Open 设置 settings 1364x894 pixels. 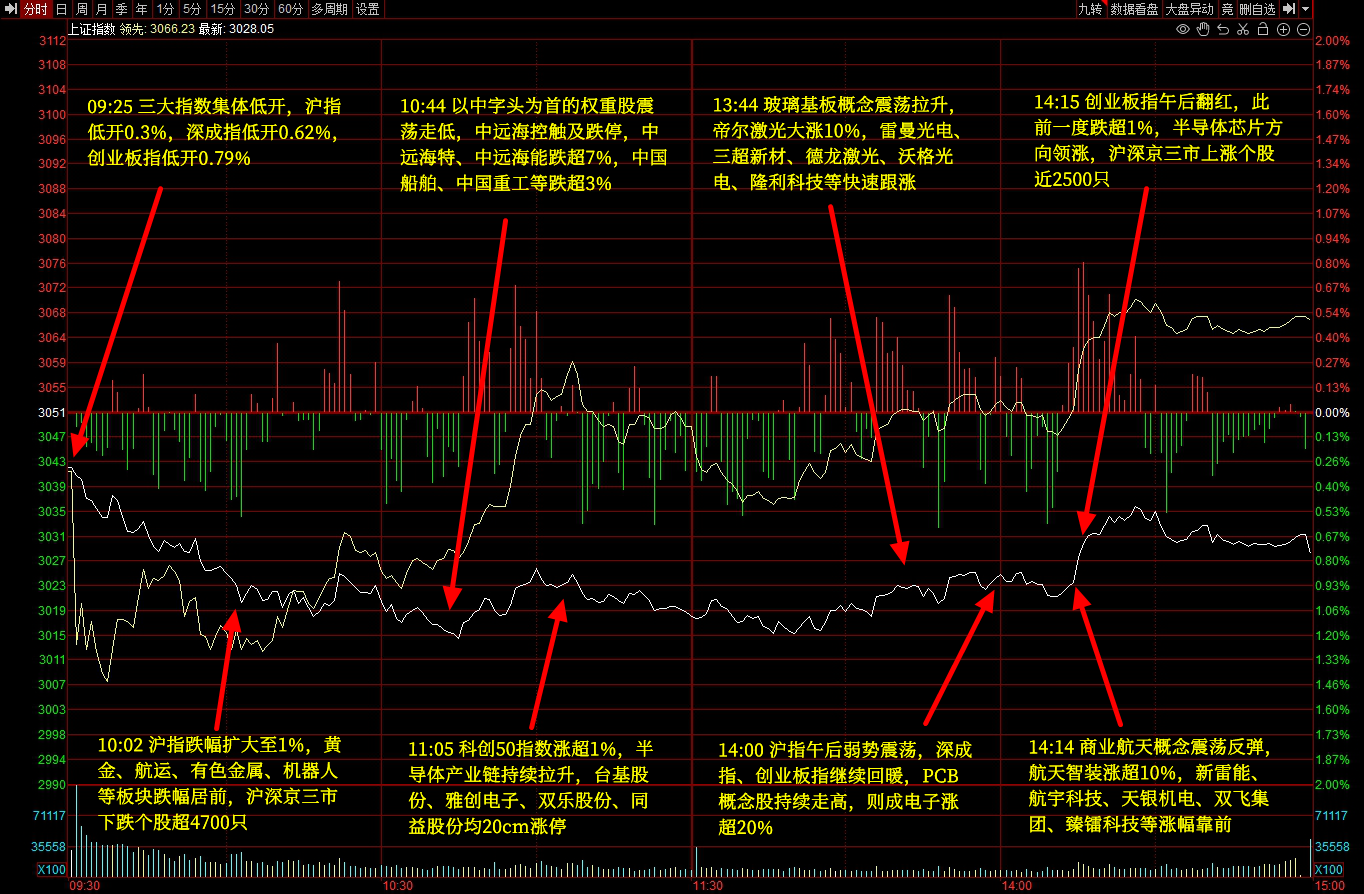coord(367,9)
